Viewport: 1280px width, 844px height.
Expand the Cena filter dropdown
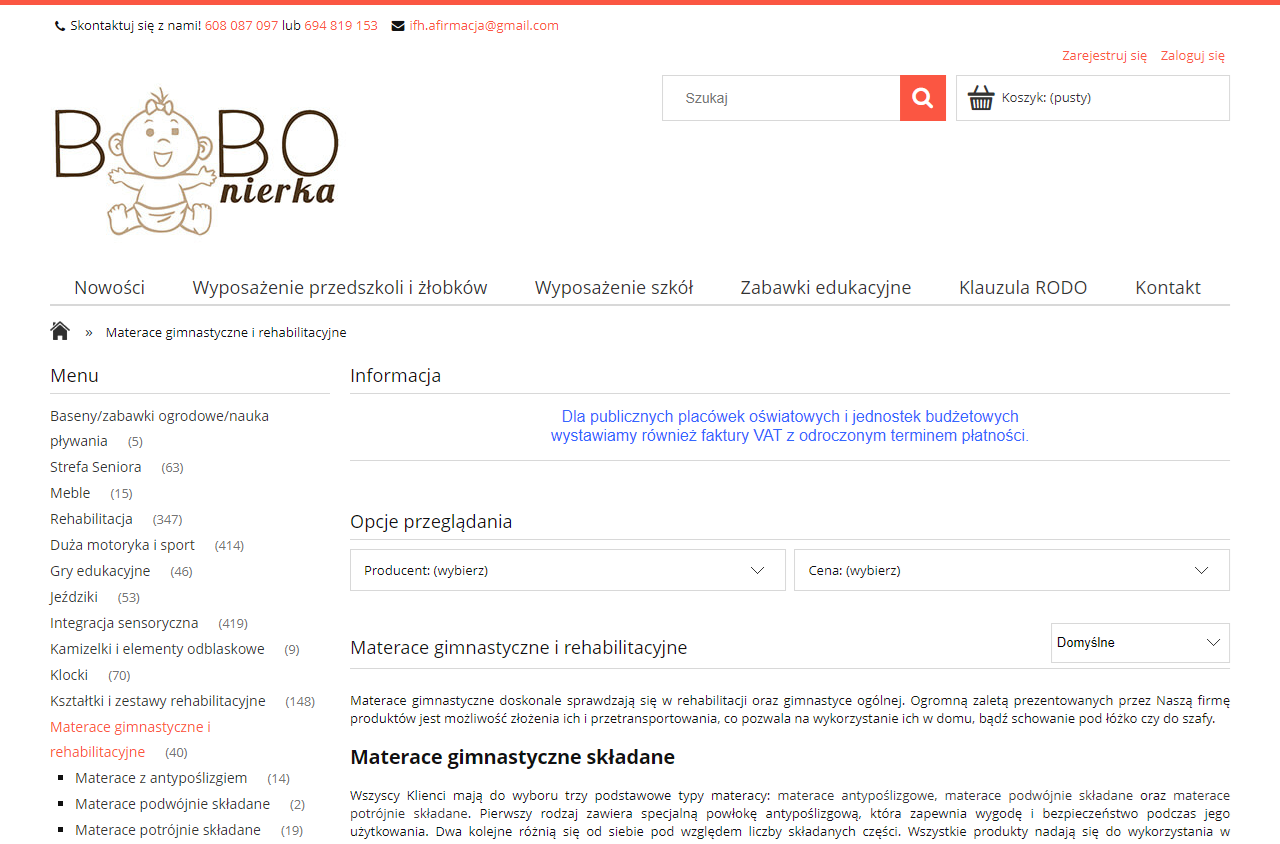pyautogui.click(x=1011, y=569)
